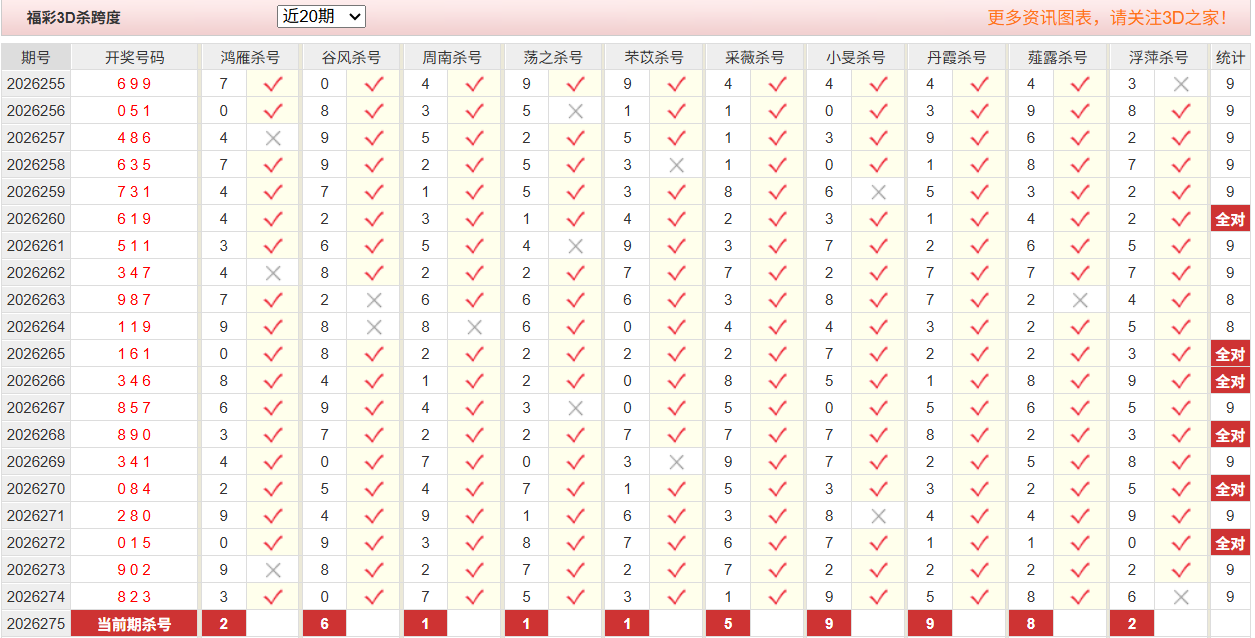Click the red check mark for 鸿雁杀号 in row 2026255
The image size is (1255, 638).
point(273,84)
